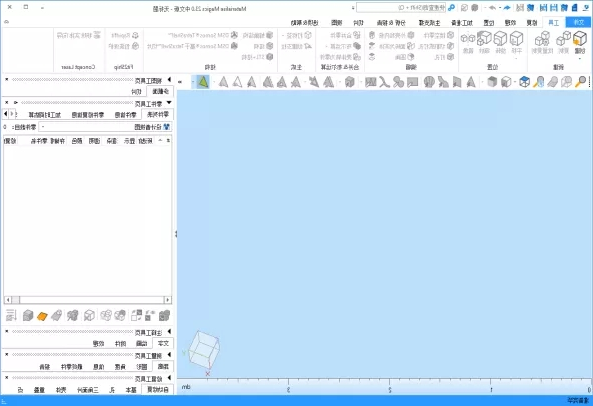The width and height of the screenshot is (593, 406).
Task: Expand the 注释工具页 panel arrow
Action: (x=169, y=332)
